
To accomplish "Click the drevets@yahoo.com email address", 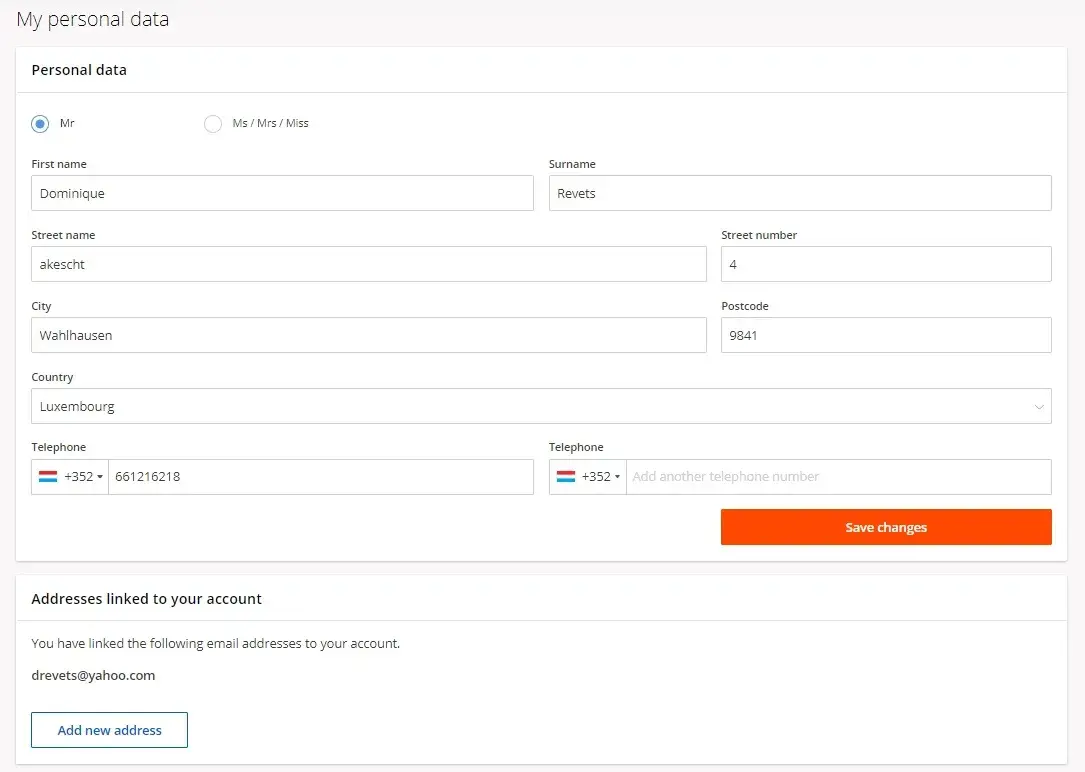I will click(x=93, y=676).
